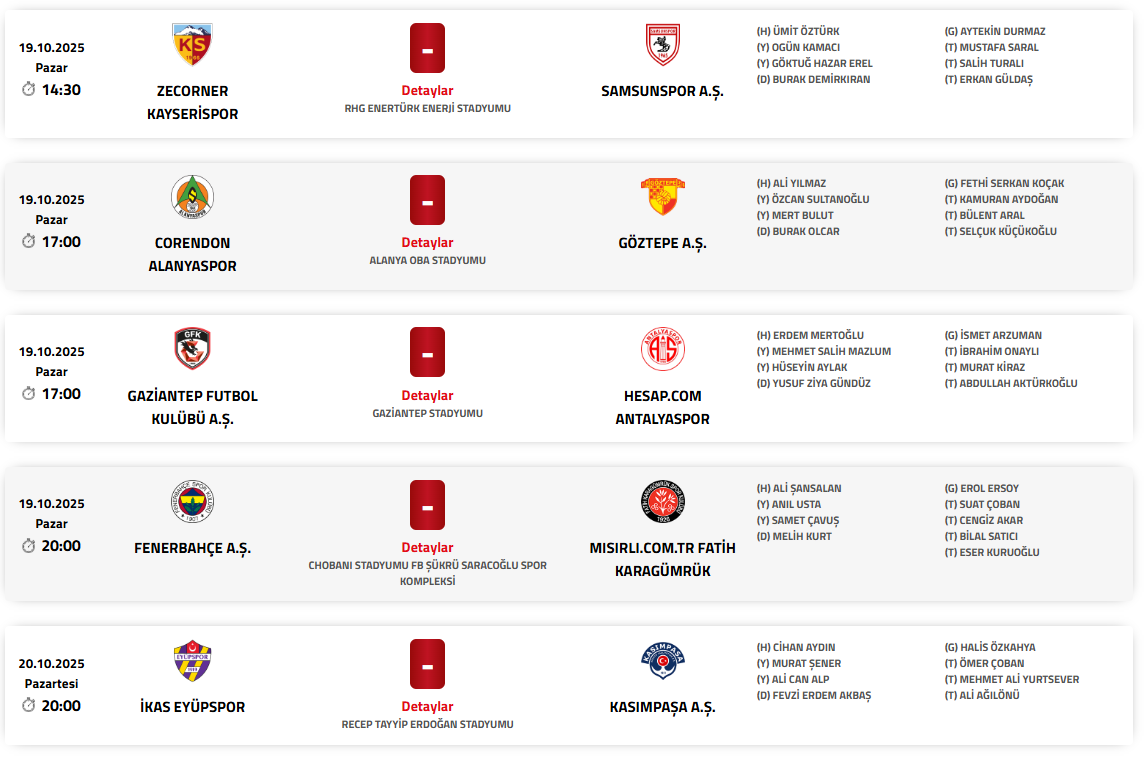
Task: Select the Gaziantep FK team logo
Action: 192,349
